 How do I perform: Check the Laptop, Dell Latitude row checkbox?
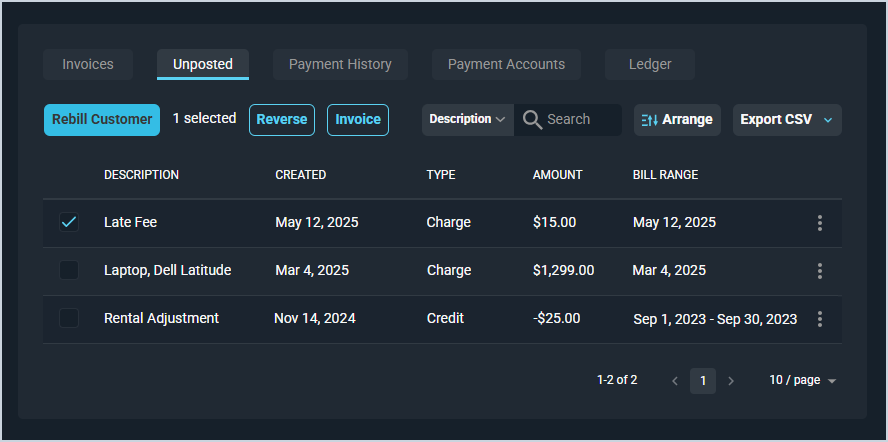69,271
